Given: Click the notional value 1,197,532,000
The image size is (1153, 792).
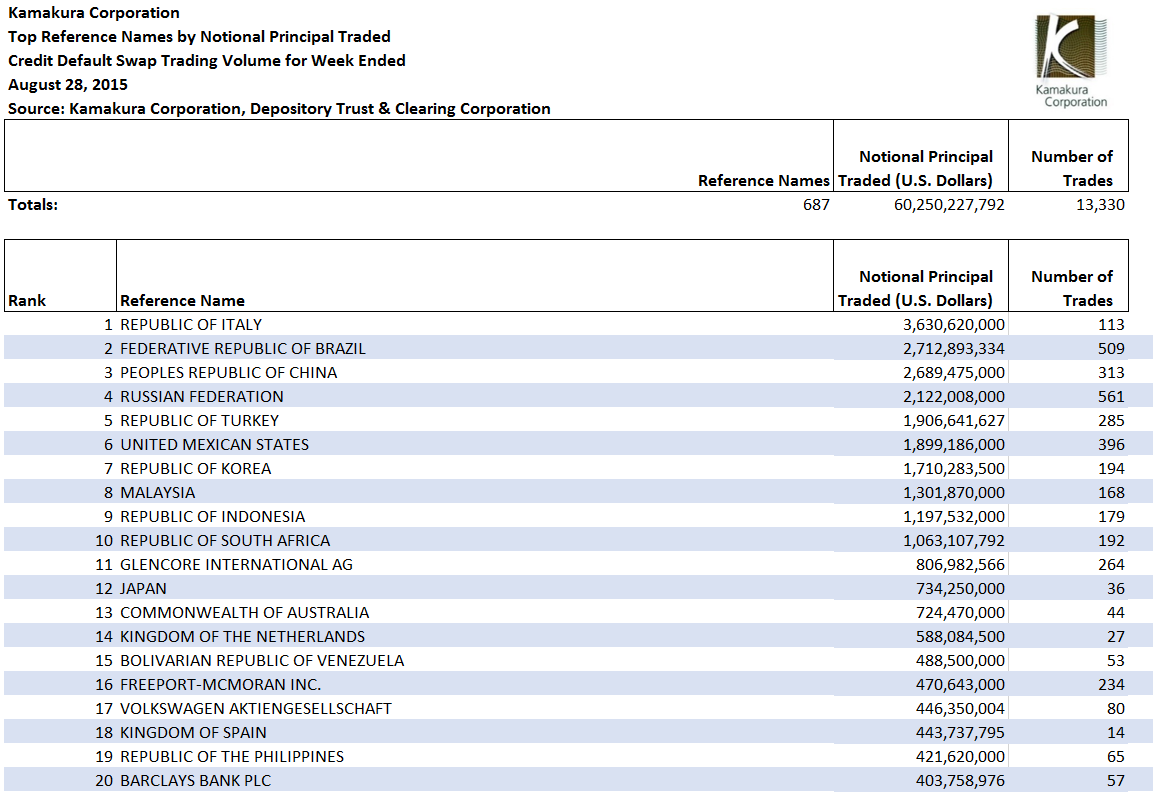Looking at the screenshot, I should pyautogui.click(x=954, y=517).
